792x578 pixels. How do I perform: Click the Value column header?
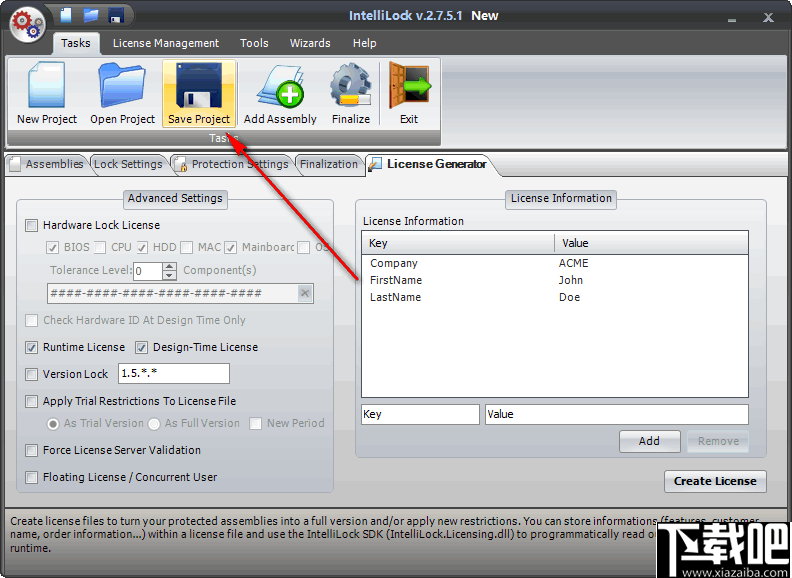(x=652, y=243)
